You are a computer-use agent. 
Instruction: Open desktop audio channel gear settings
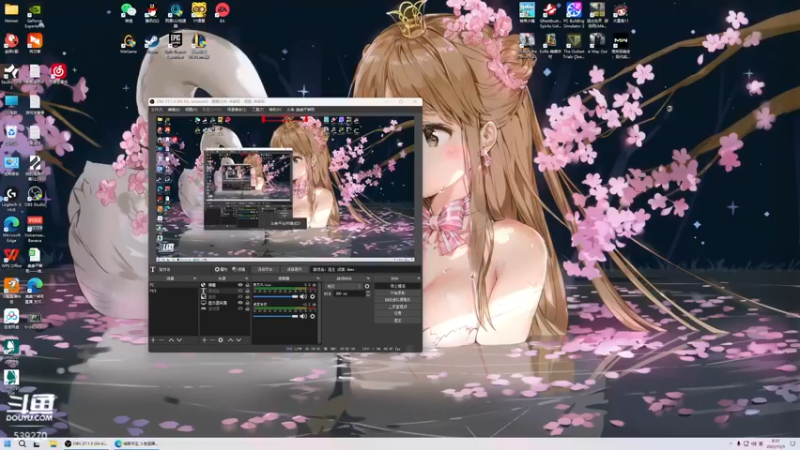point(313,316)
